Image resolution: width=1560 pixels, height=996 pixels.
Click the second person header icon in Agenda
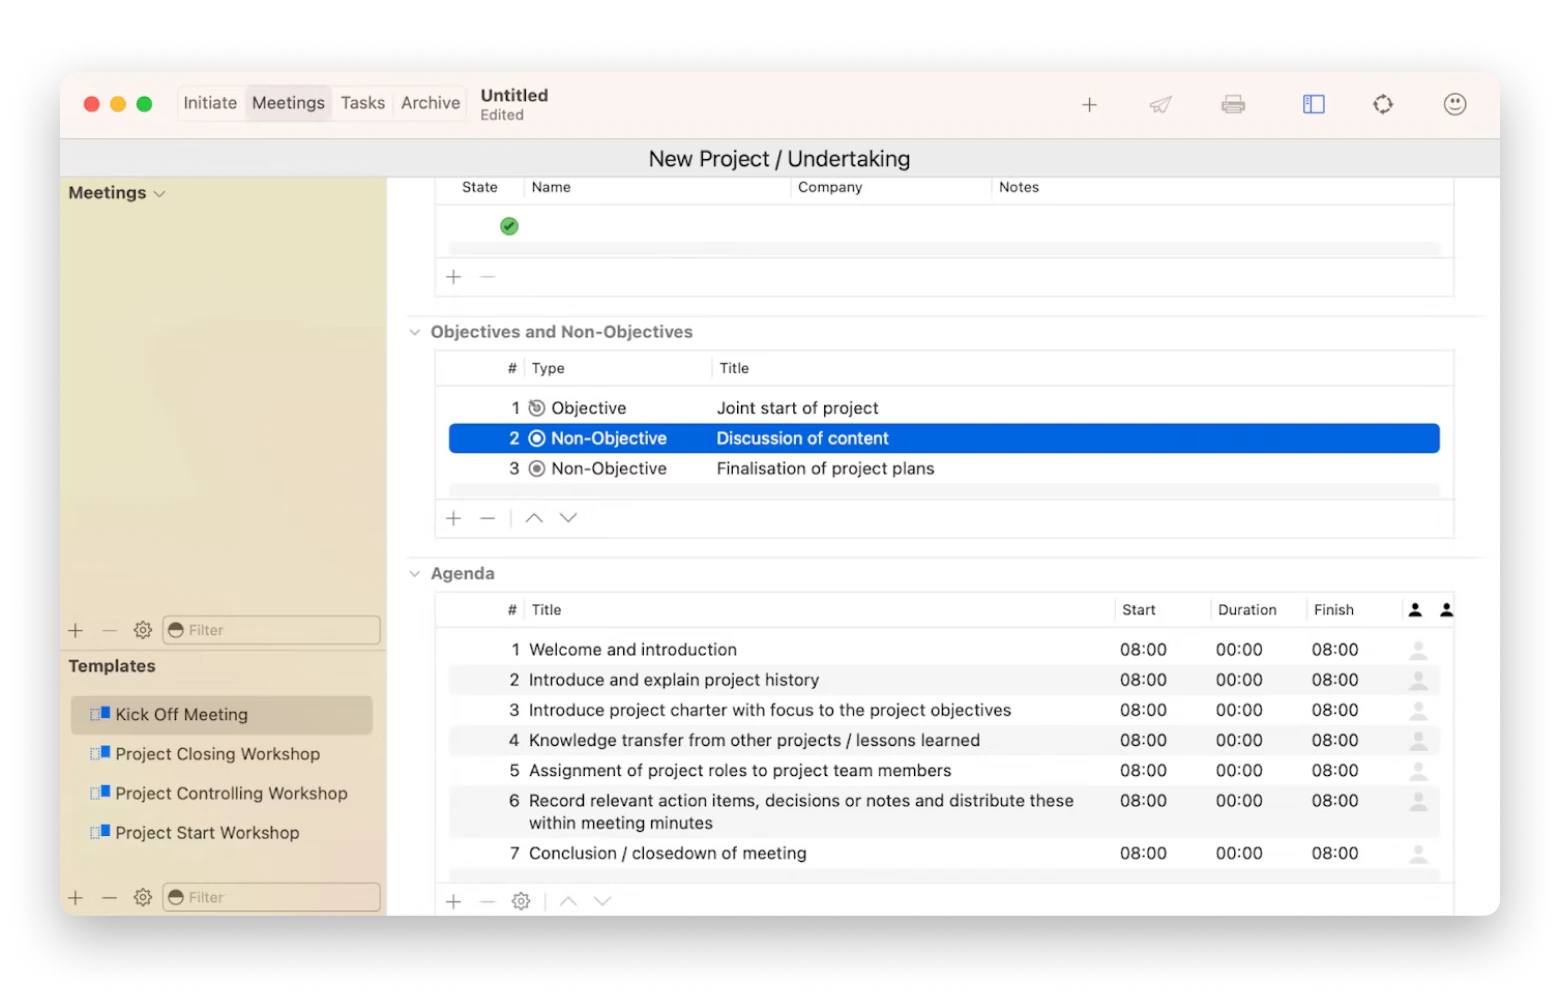(x=1446, y=610)
